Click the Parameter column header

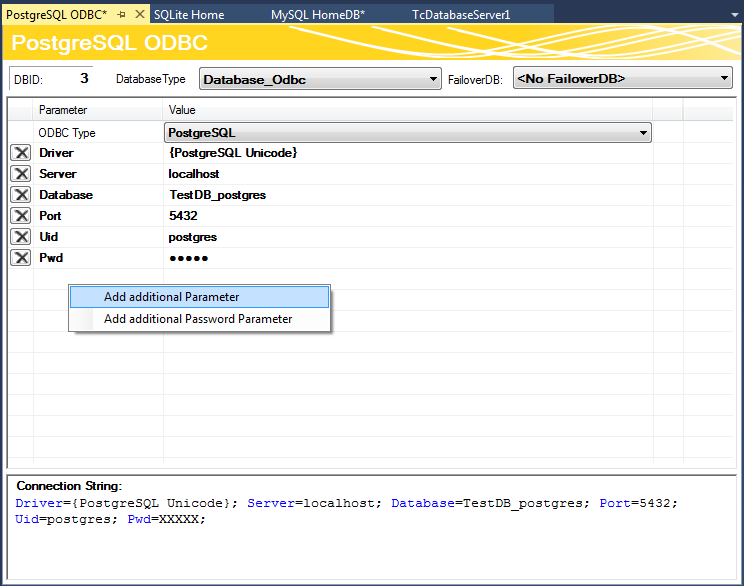[98, 110]
